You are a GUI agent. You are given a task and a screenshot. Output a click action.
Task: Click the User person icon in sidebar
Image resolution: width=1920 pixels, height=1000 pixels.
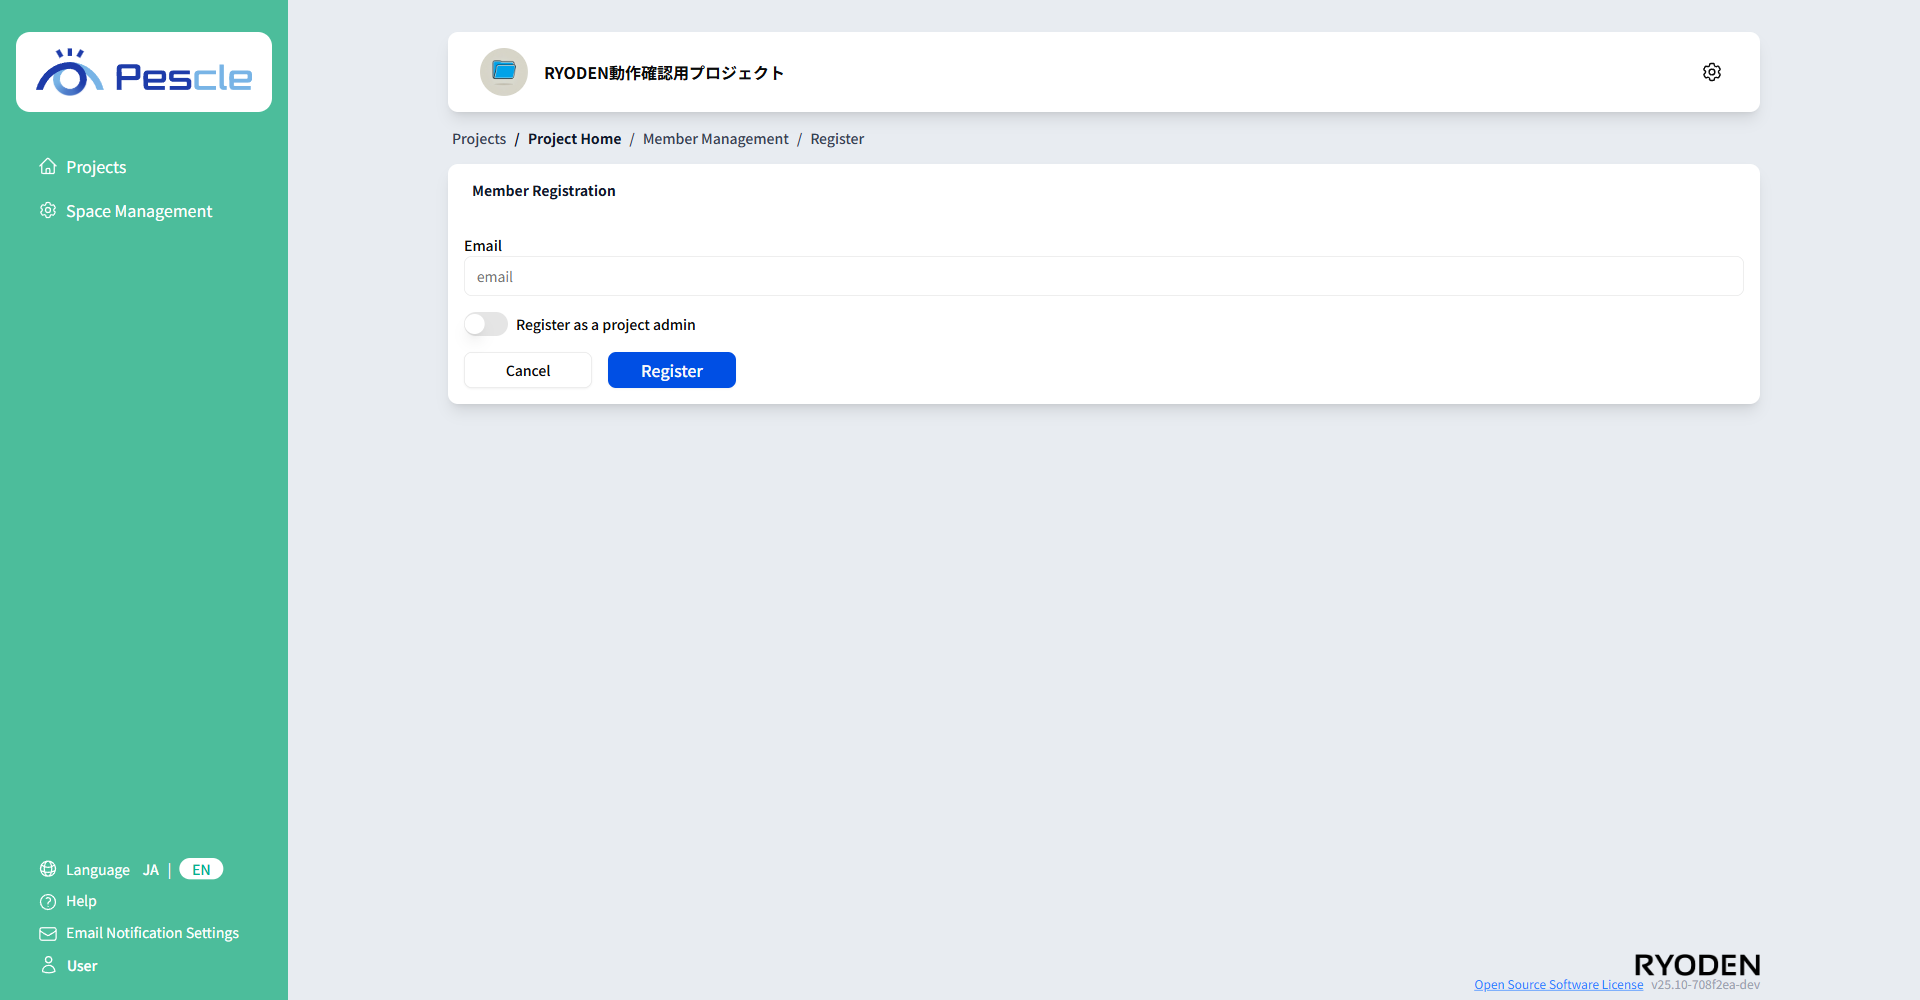pyautogui.click(x=47, y=965)
